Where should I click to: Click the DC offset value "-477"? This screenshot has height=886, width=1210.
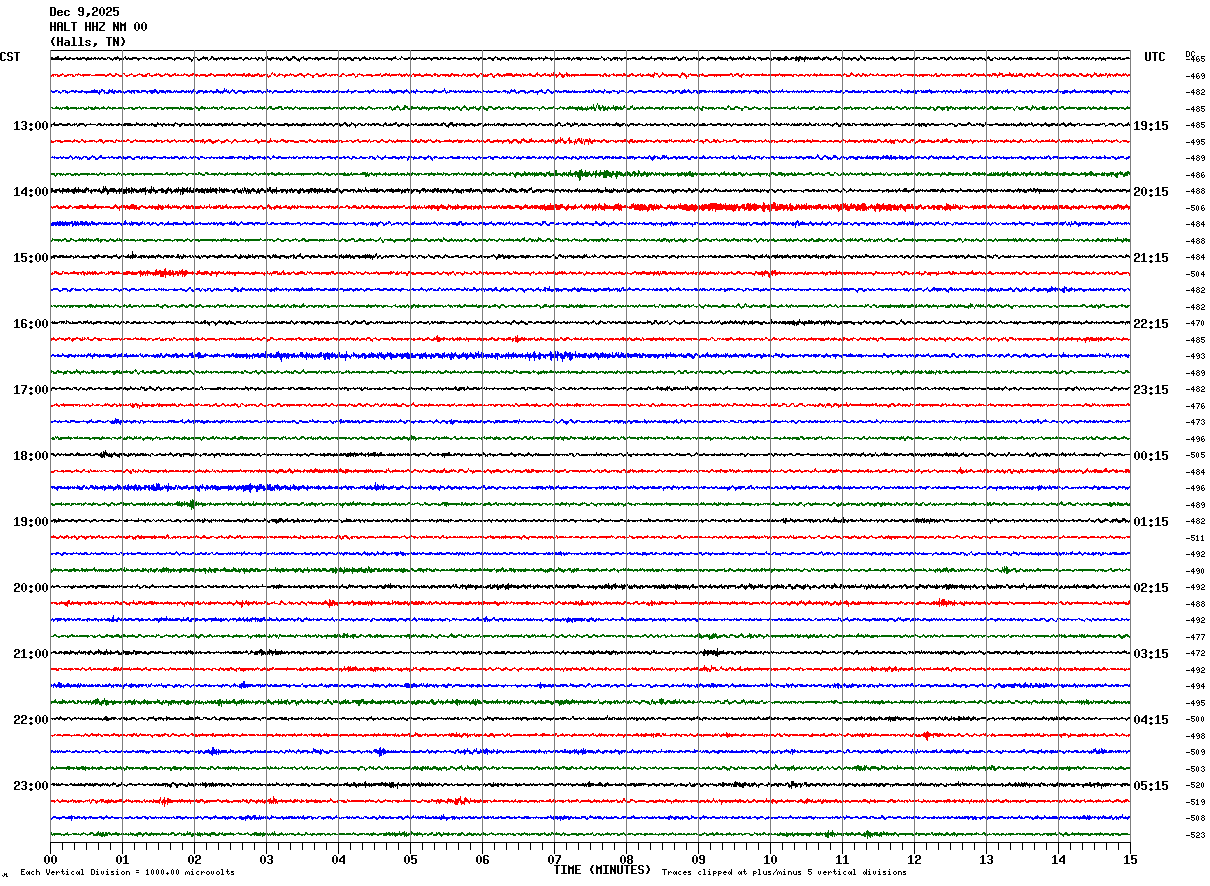[1195, 637]
